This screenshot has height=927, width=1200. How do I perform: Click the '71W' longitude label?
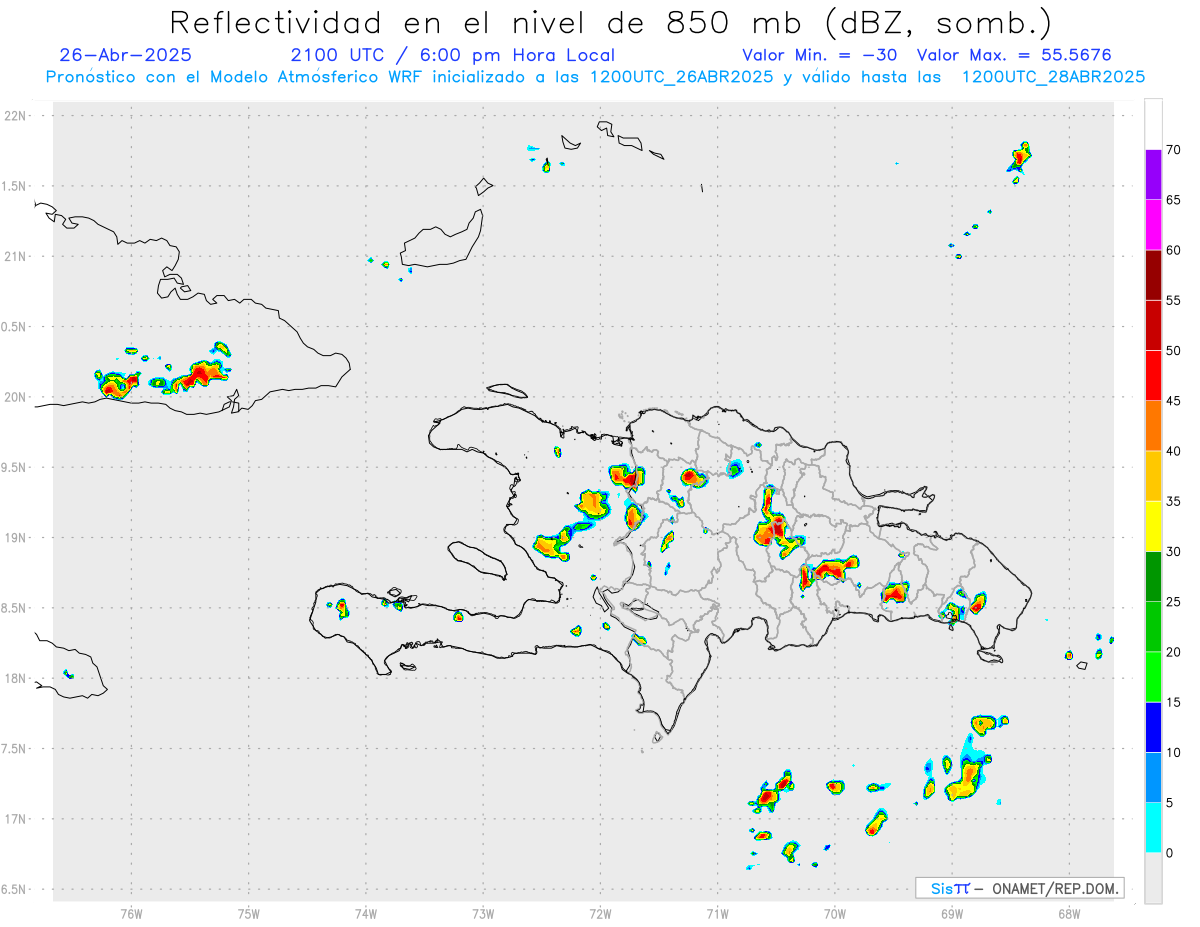[x=717, y=913]
